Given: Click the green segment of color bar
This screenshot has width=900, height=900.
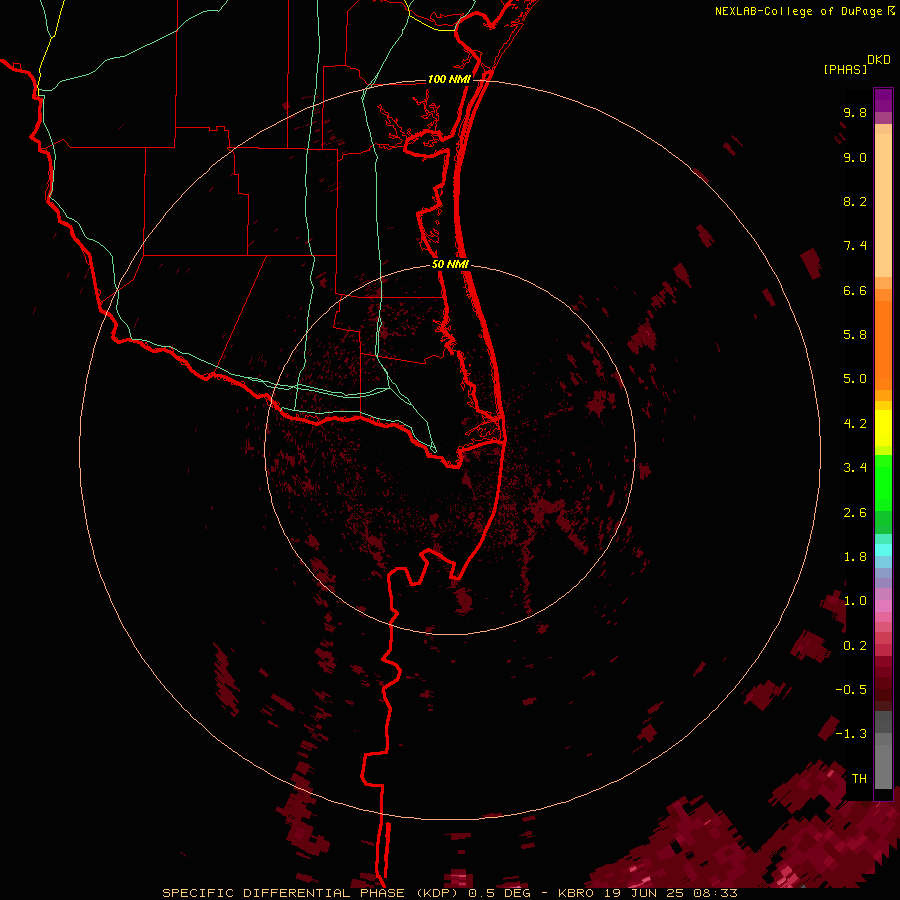Looking at the screenshot, I should point(883,494).
